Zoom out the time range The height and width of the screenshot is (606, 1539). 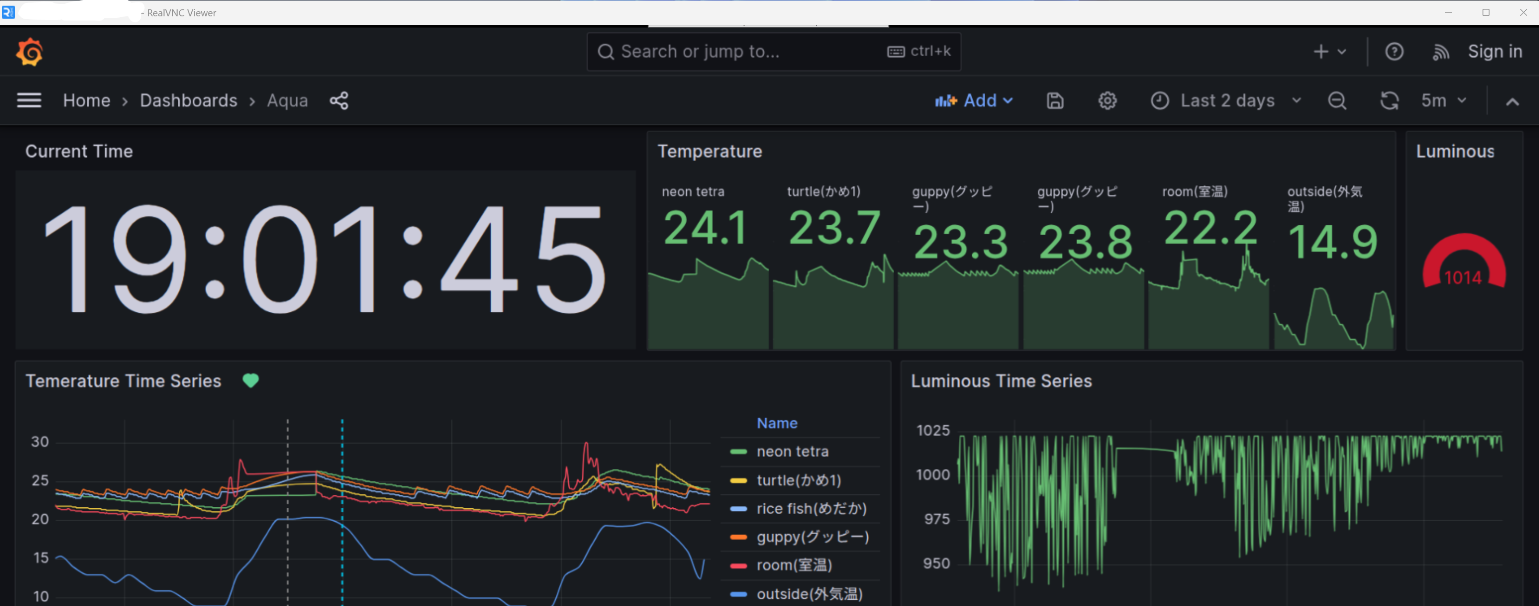pos(1337,101)
